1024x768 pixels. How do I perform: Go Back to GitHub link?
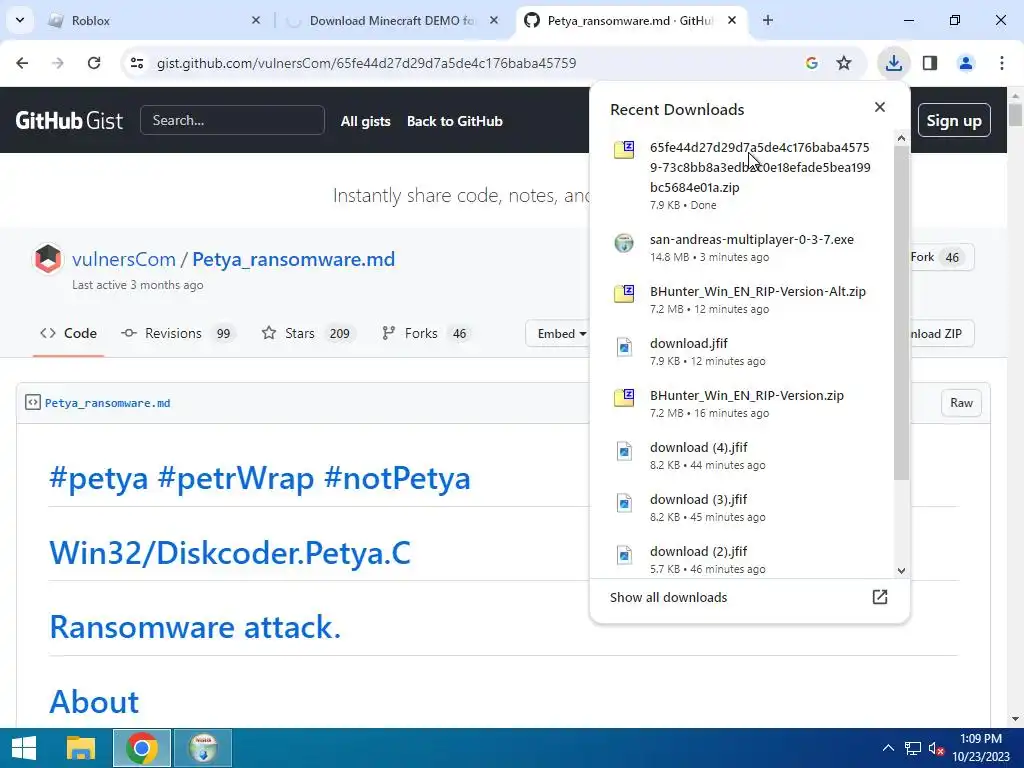click(x=455, y=121)
